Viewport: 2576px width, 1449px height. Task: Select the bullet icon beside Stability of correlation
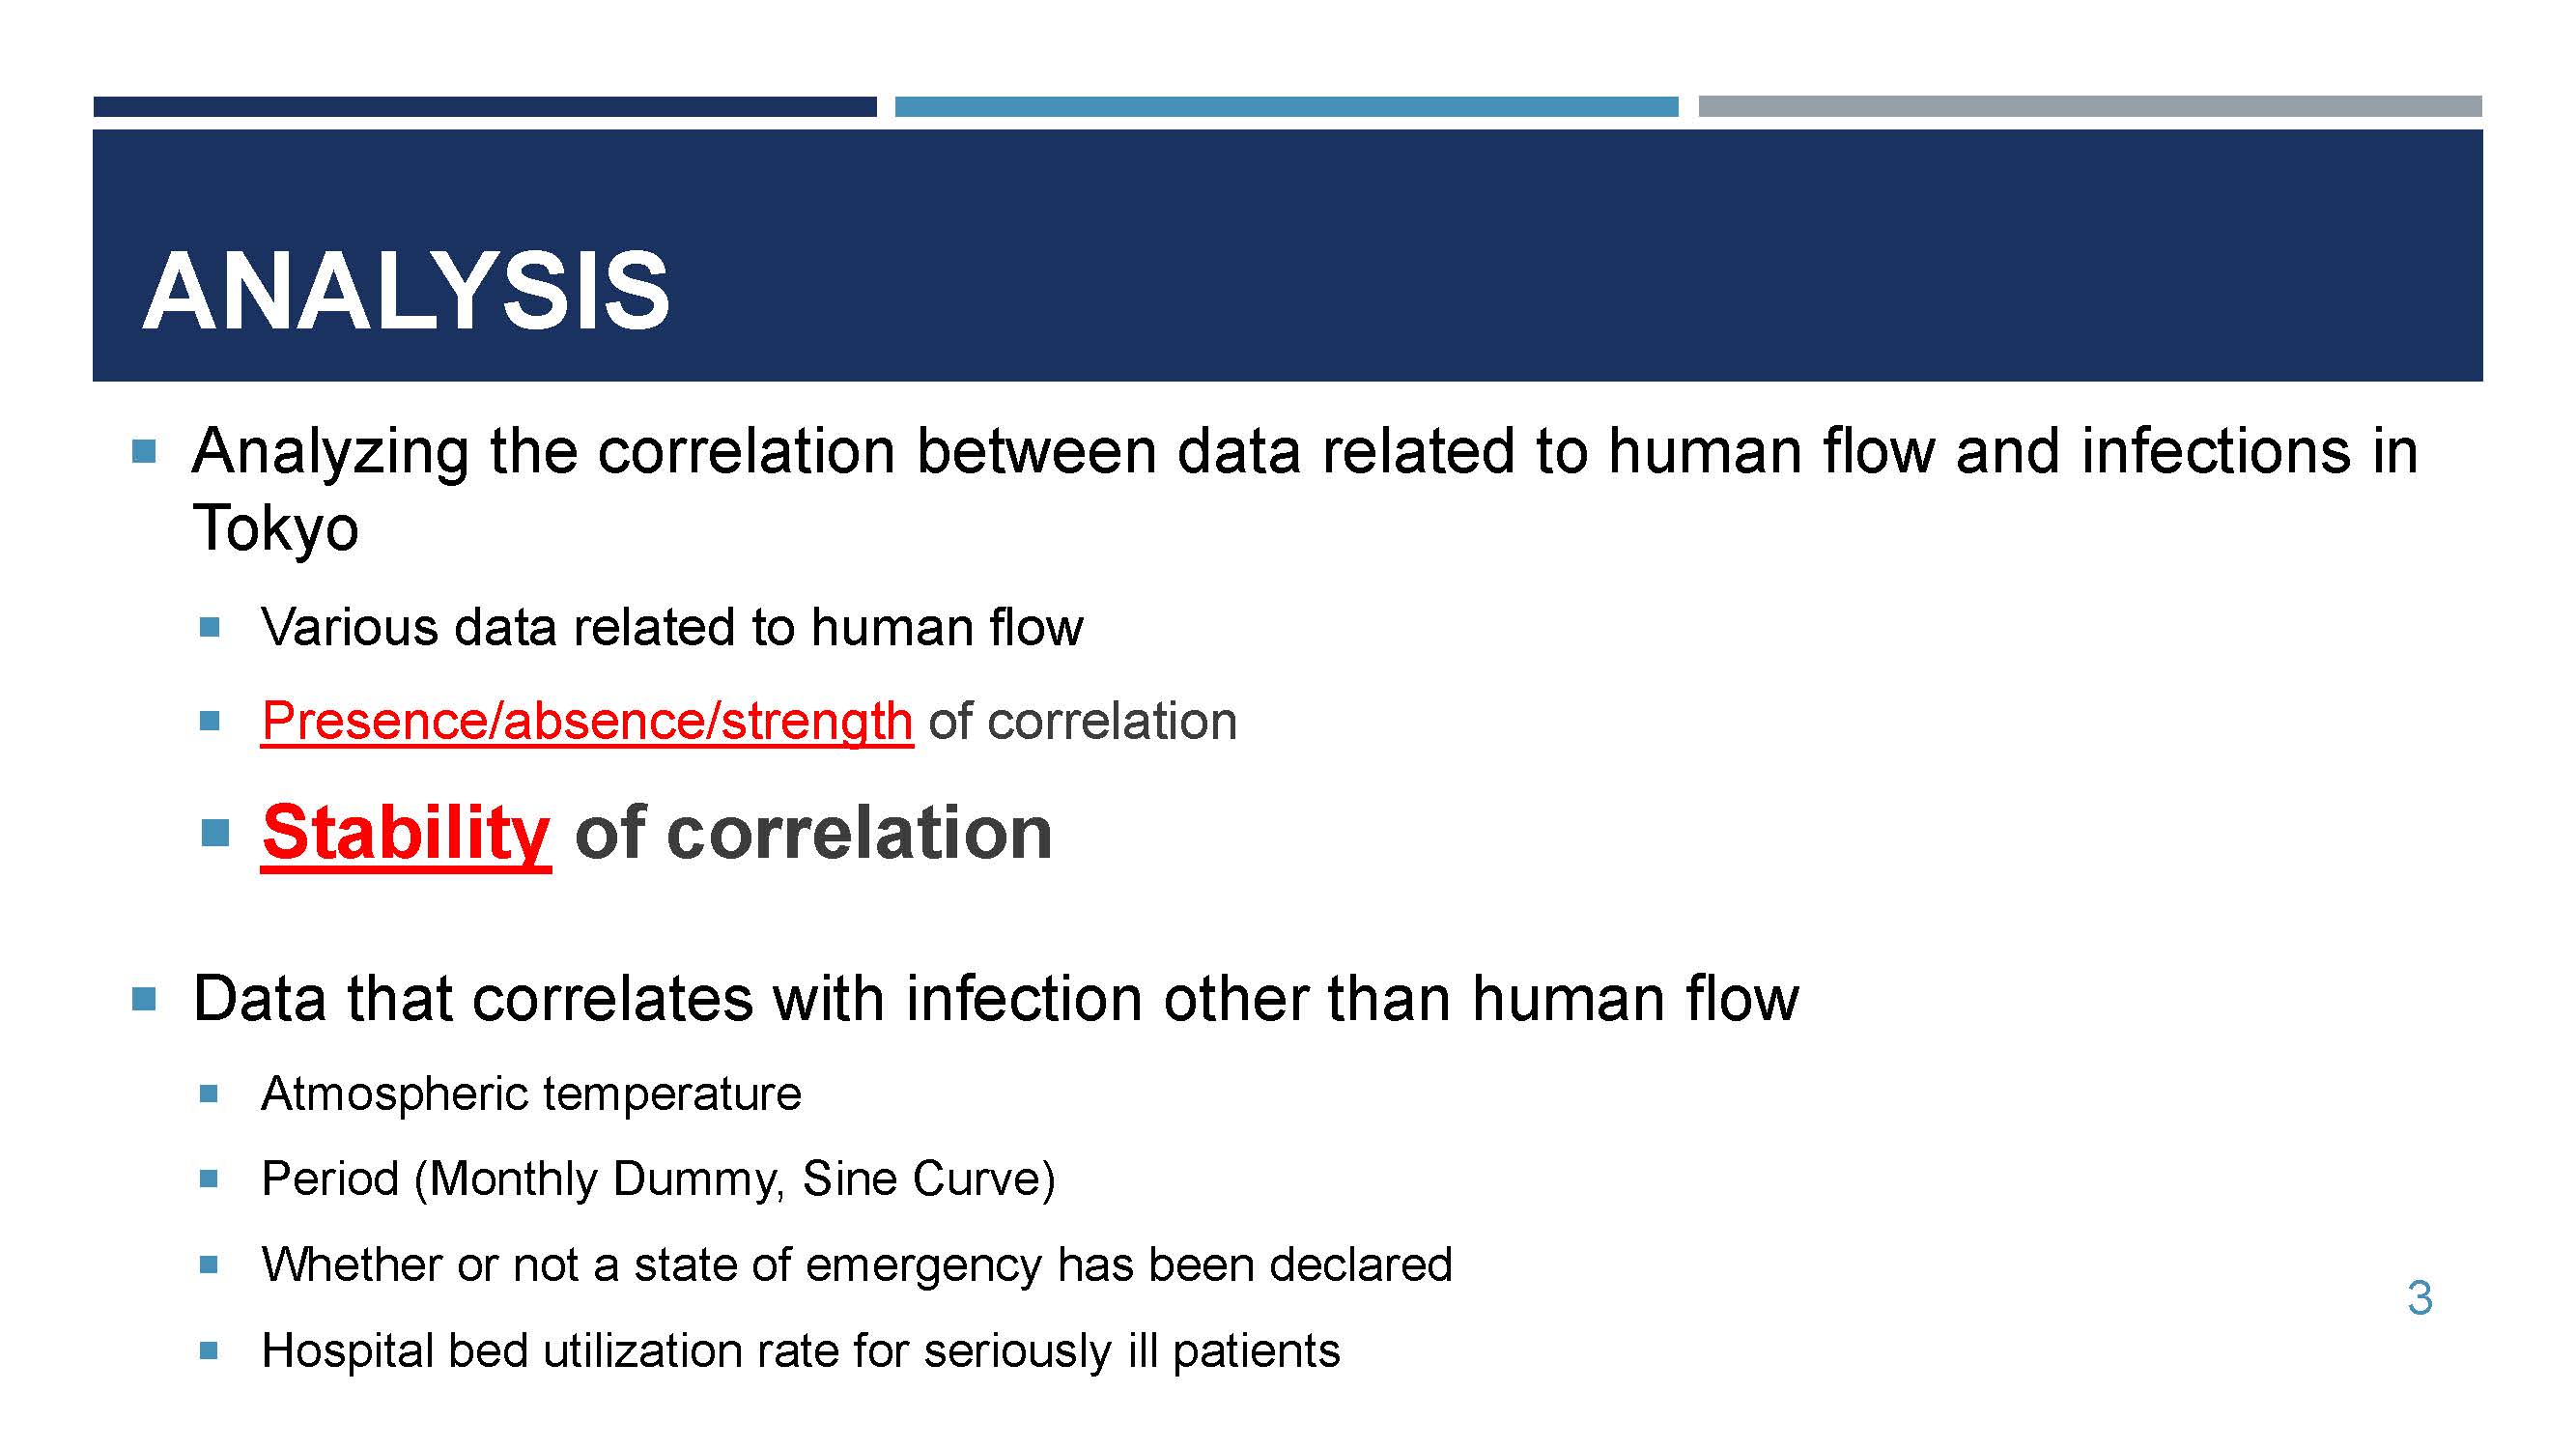pos(215,832)
